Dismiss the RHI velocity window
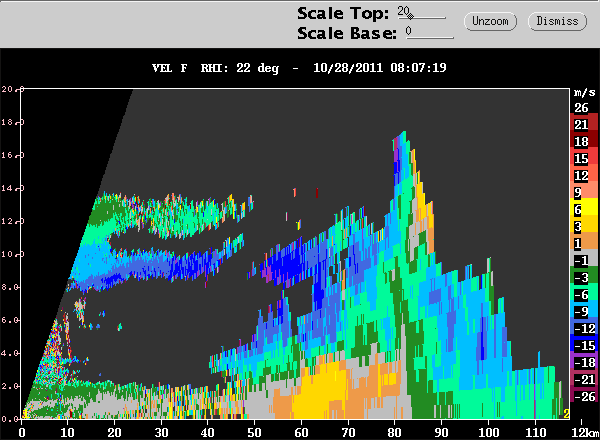 coord(557,21)
